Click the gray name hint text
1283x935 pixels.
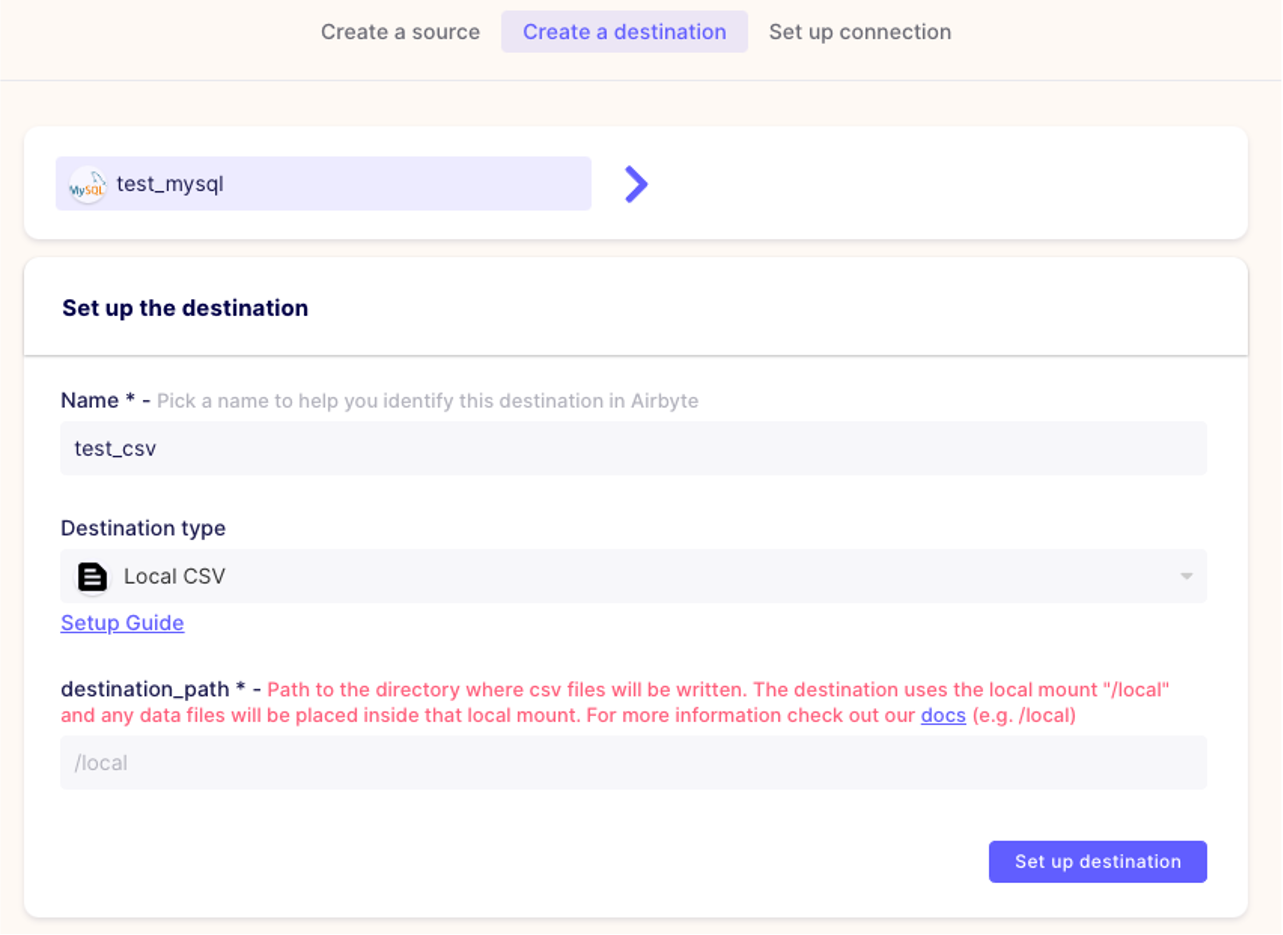[x=427, y=401]
